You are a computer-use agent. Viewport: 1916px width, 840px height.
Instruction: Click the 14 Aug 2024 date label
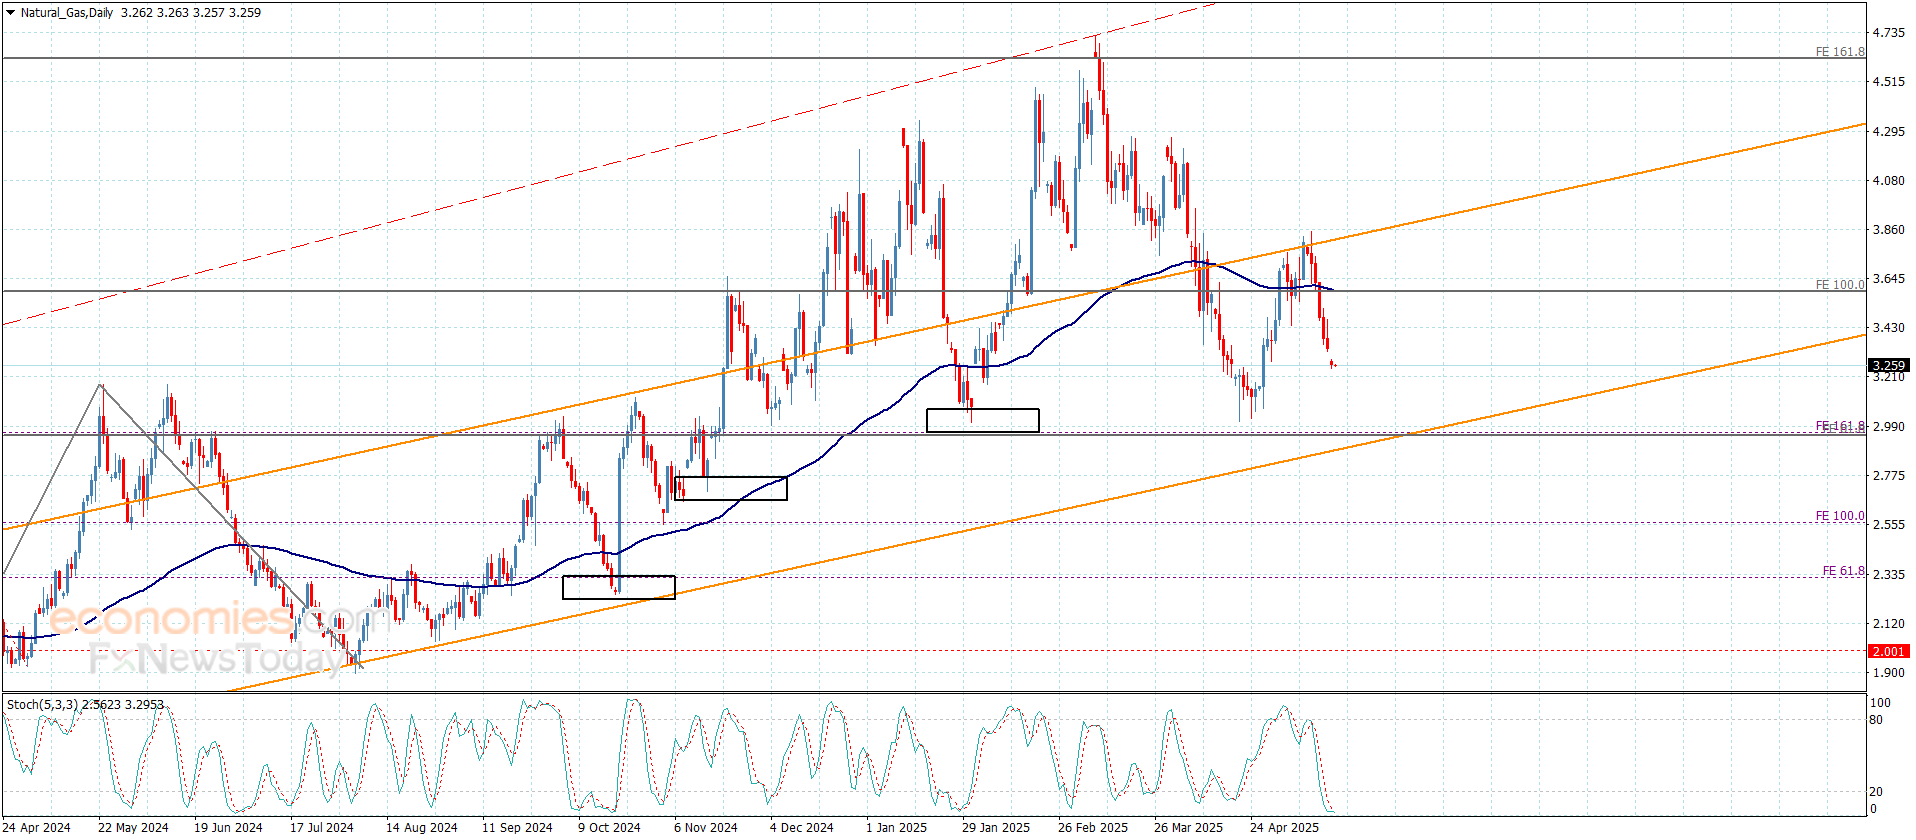tap(421, 827)
